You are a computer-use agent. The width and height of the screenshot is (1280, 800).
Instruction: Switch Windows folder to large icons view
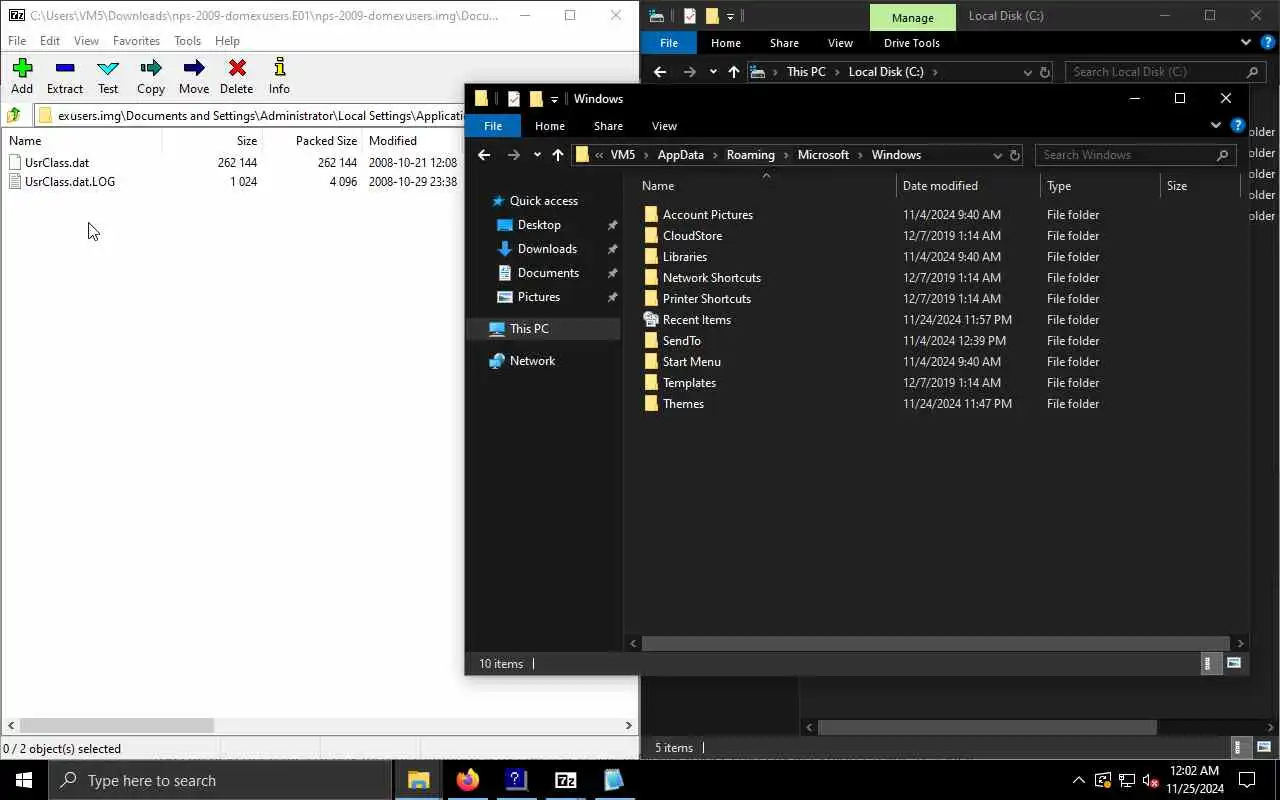click(1233, 663)
